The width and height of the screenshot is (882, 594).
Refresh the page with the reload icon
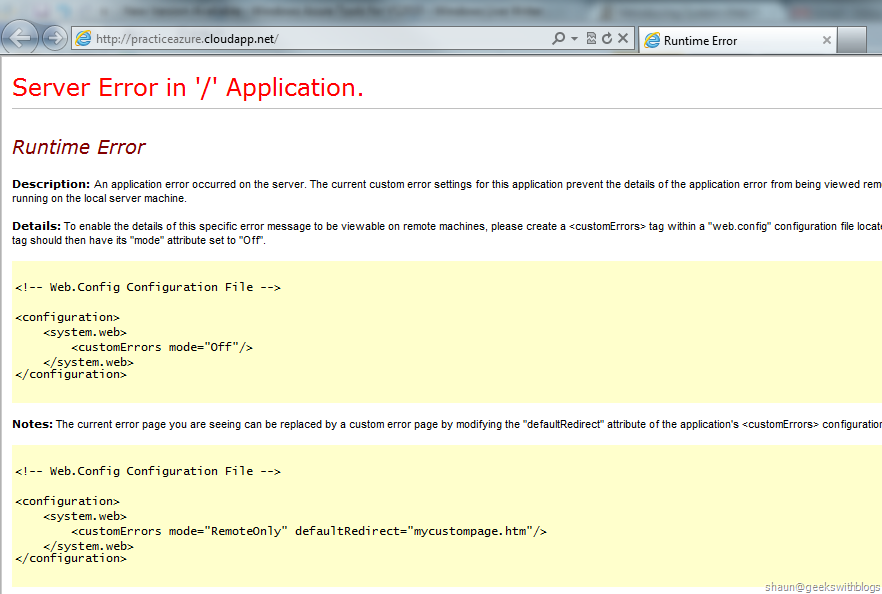coord(606,39)
